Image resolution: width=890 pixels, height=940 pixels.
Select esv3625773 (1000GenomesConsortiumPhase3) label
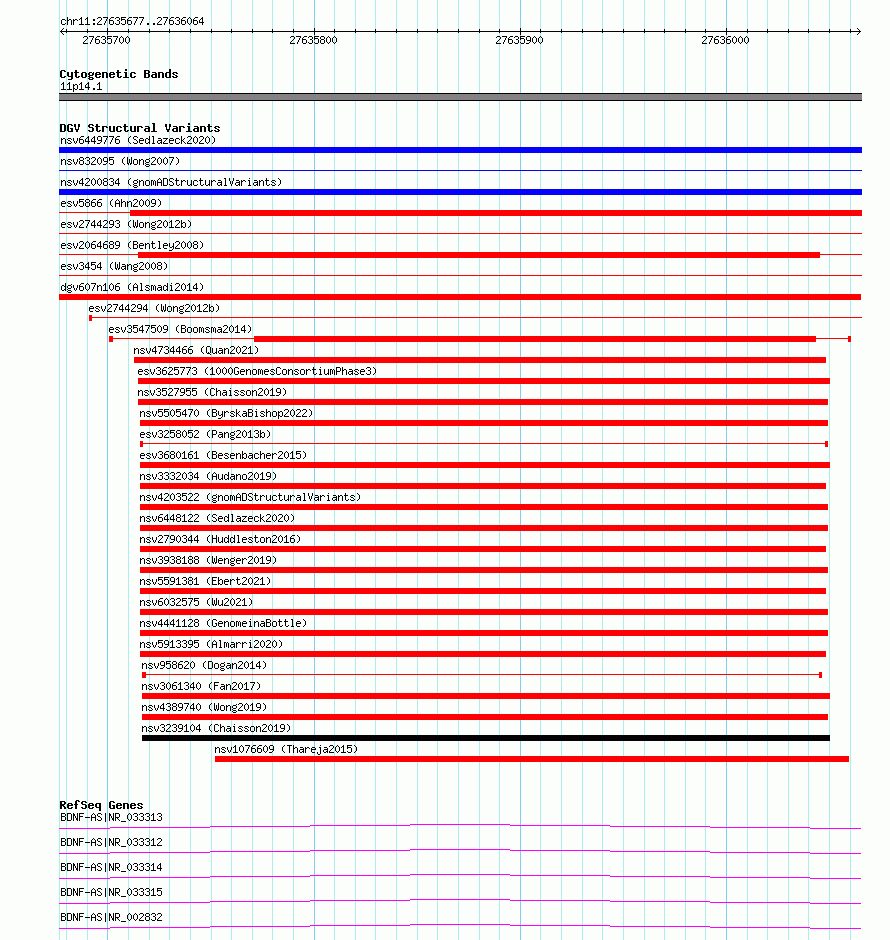pyautogui.click(x=257, y=371)
